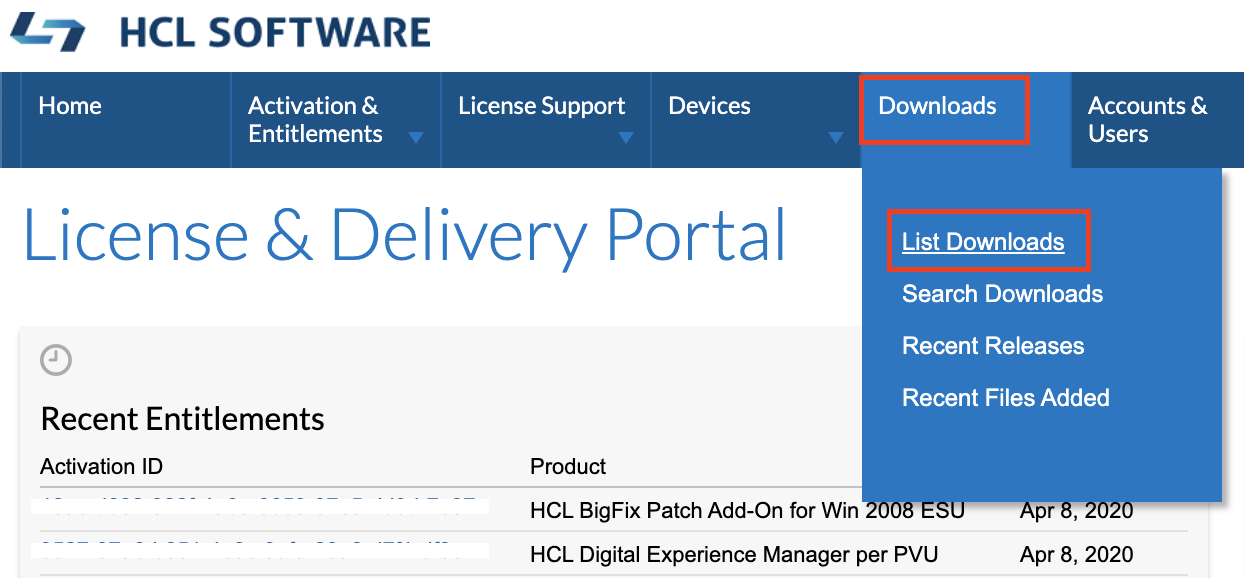Open the Accounts & Users menu
This screenshot has width=1244, height=578.
(1147, 120)
